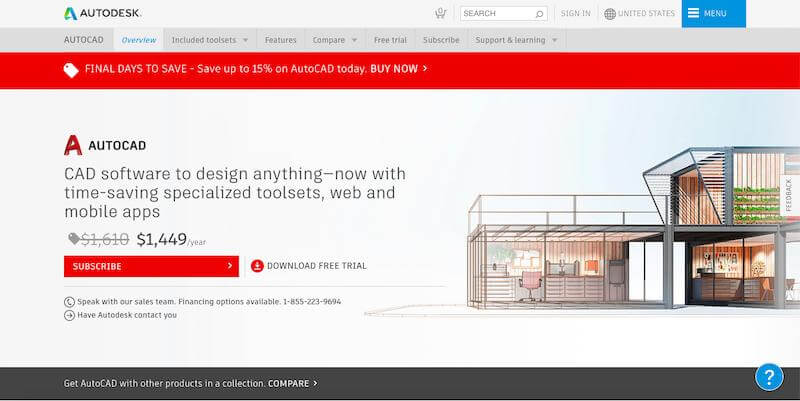Go to the Free trial tab
Screen dimensions: 800x401
tap(390, 40)
